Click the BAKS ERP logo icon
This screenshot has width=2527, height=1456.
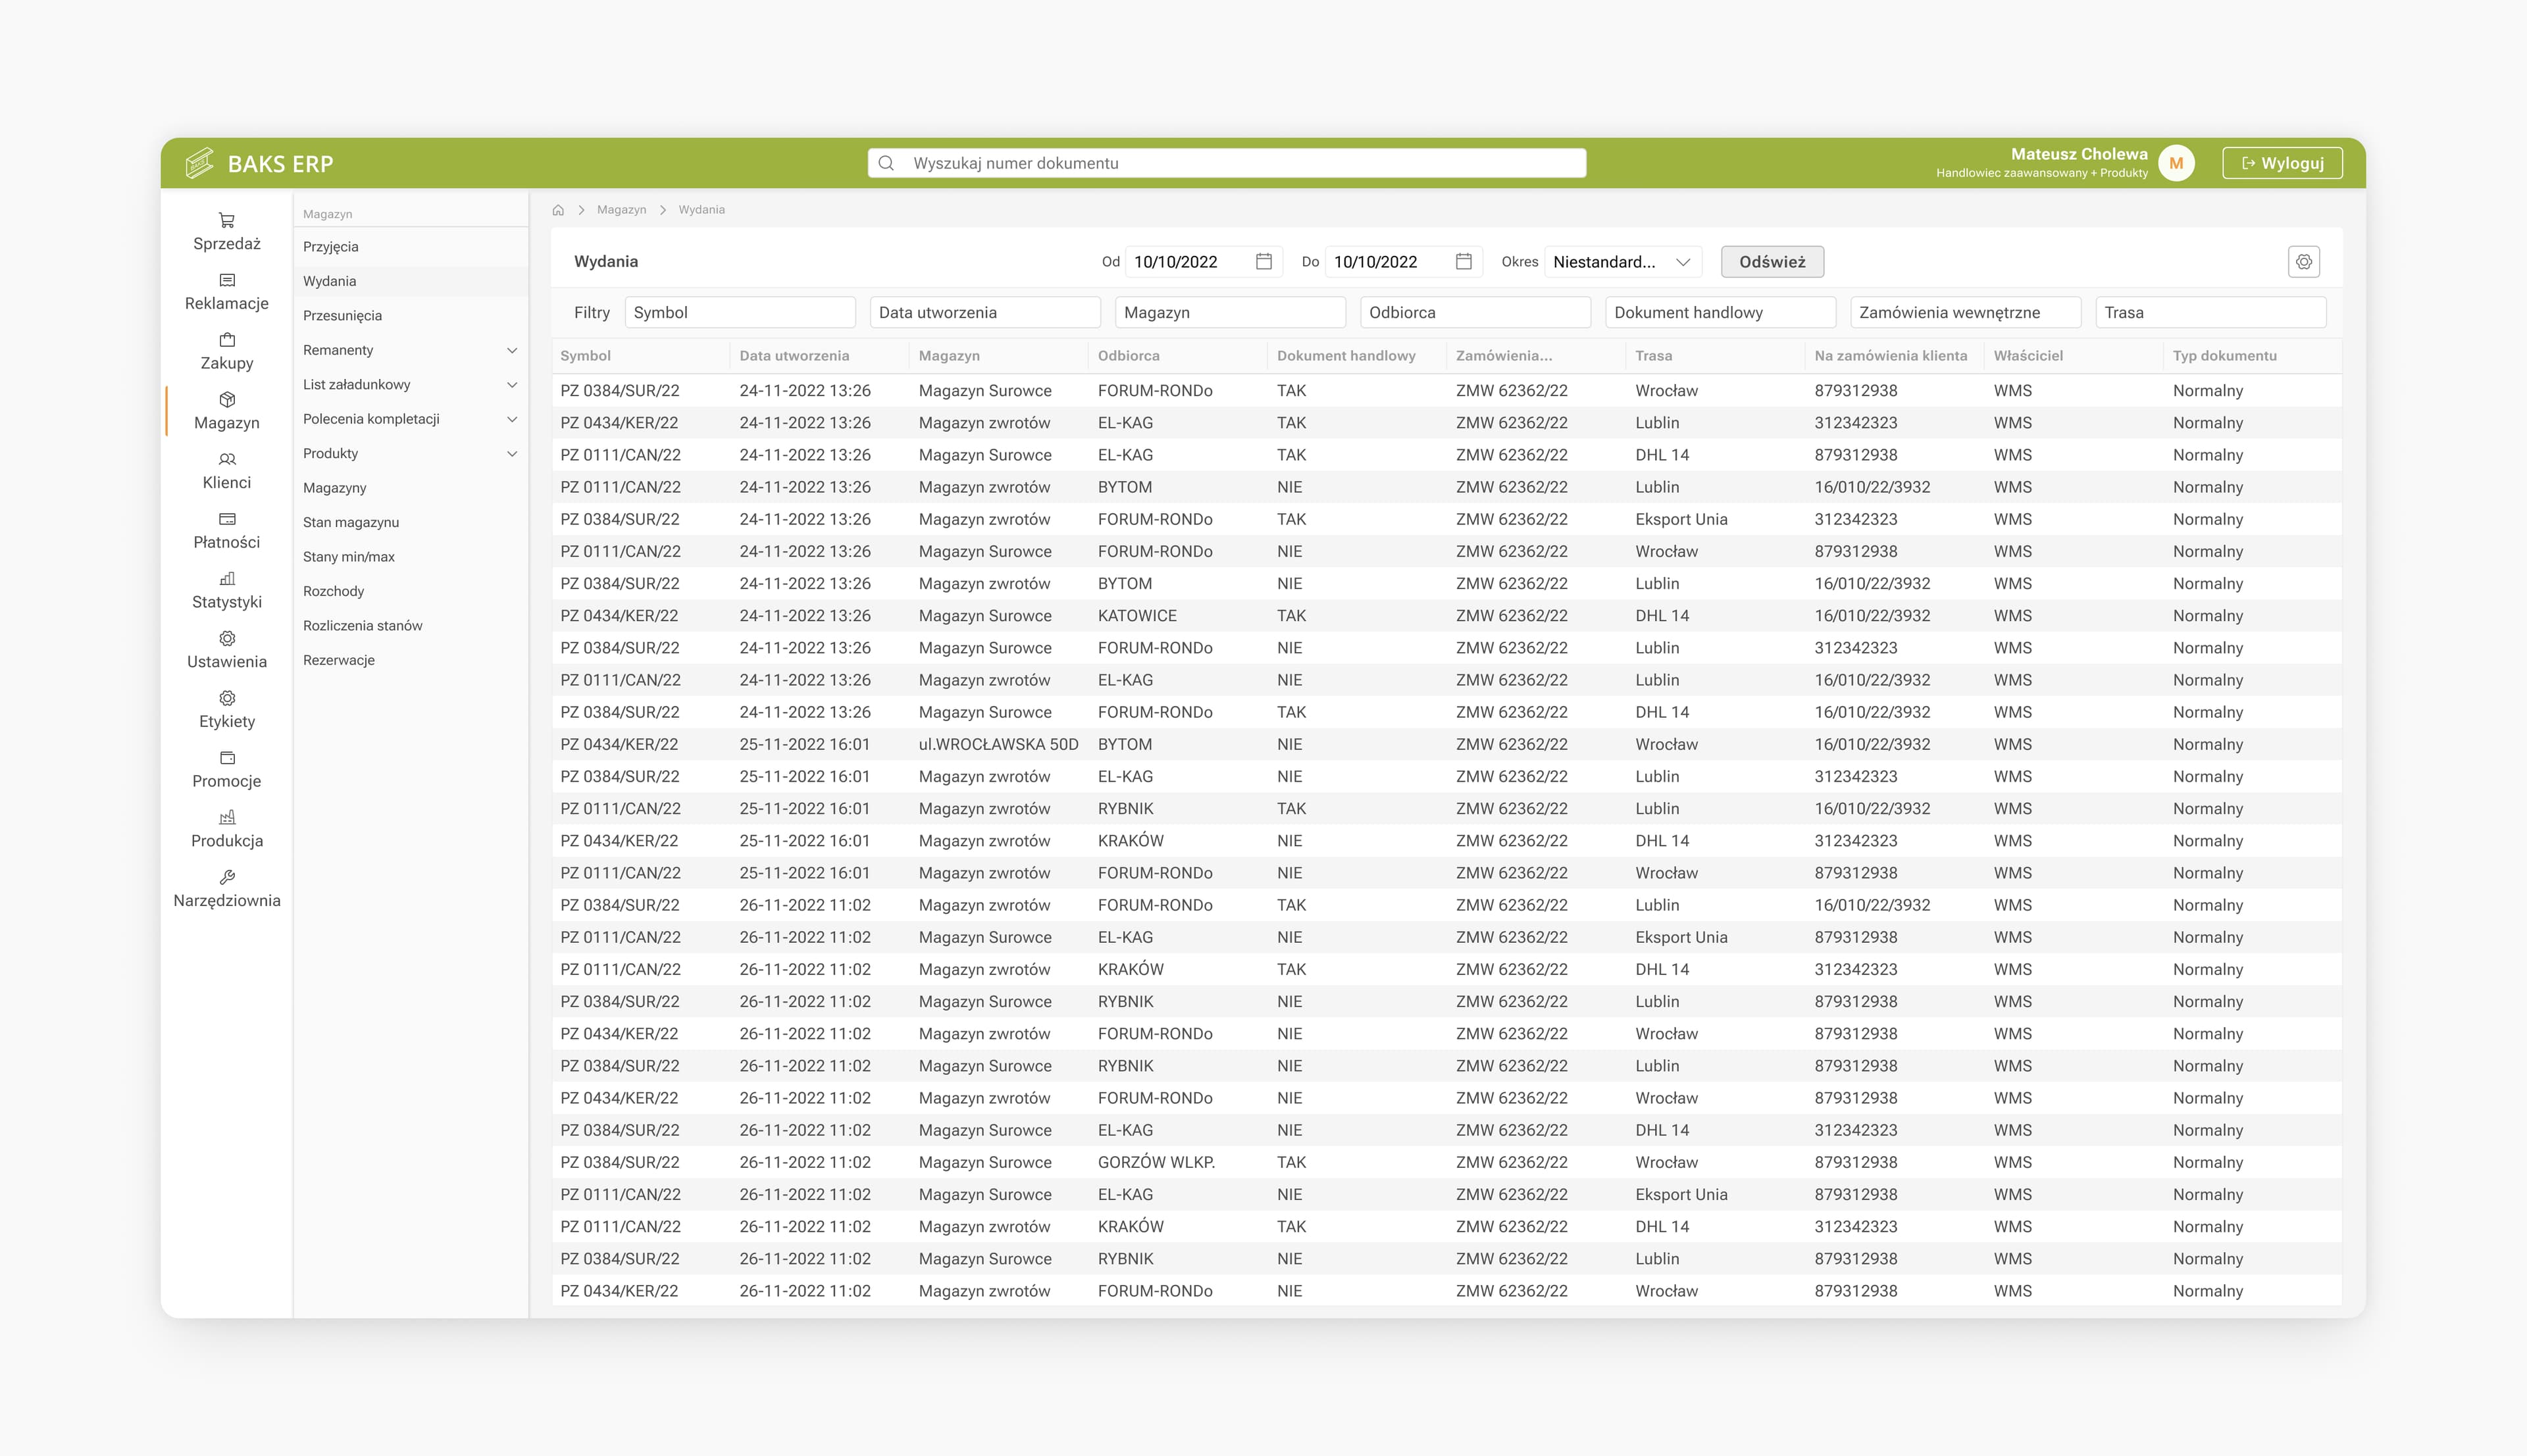pos(200,163)
